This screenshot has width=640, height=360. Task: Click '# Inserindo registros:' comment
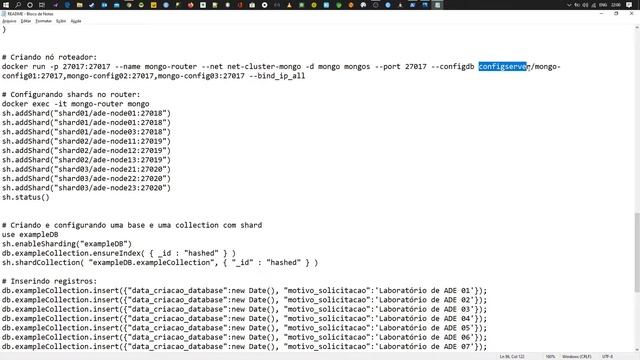pyautogui.click(x=49, y=281)
